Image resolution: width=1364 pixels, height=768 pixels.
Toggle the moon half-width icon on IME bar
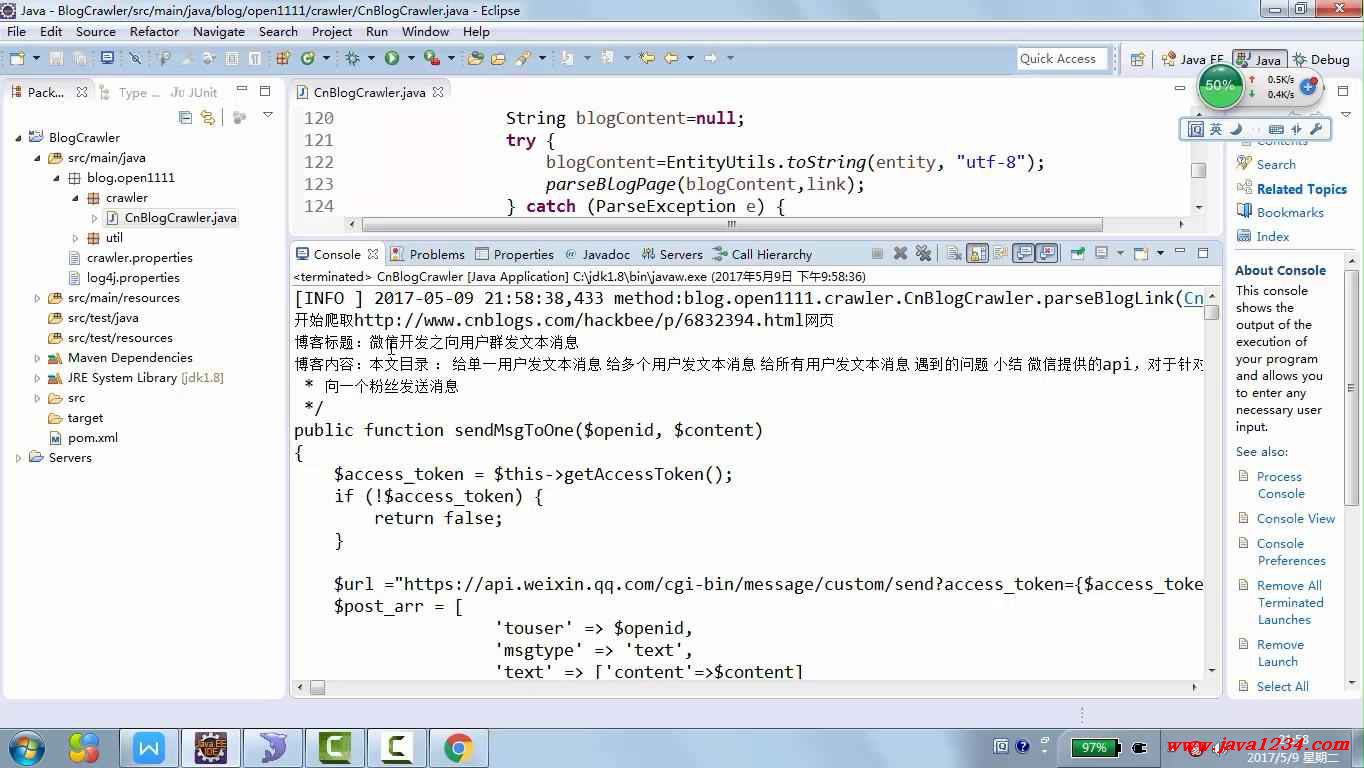[1236, 129]
